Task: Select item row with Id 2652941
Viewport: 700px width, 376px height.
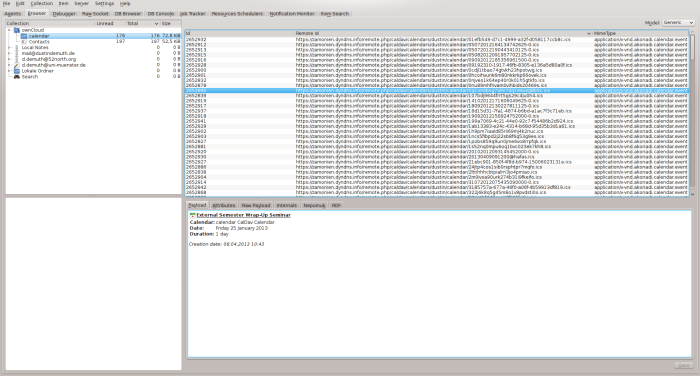Action: pyautogui.click(x=437, y=121)
